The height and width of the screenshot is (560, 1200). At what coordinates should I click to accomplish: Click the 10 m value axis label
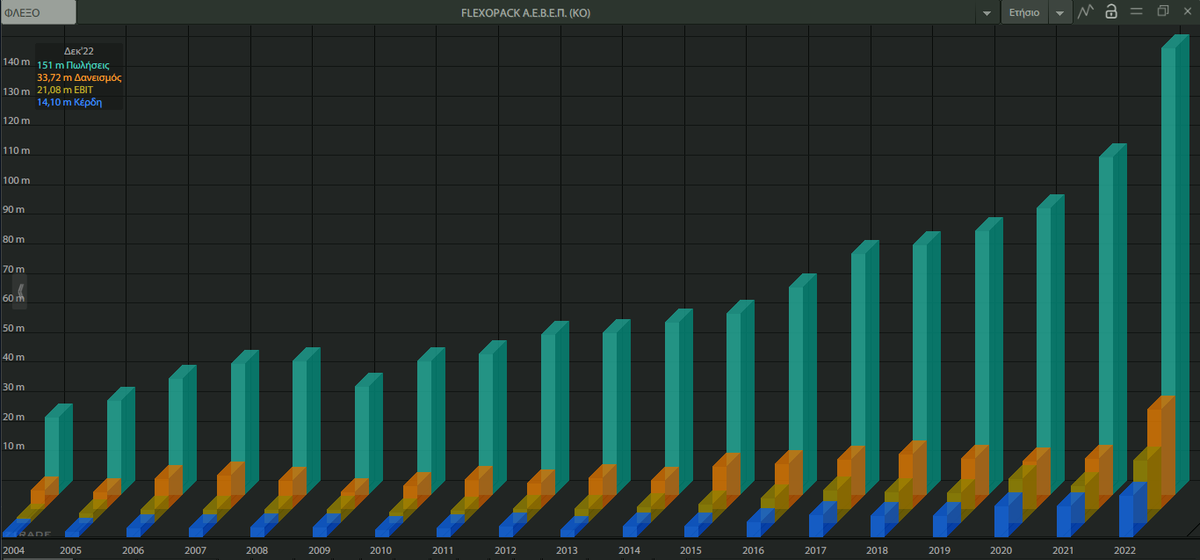[15, 446]
